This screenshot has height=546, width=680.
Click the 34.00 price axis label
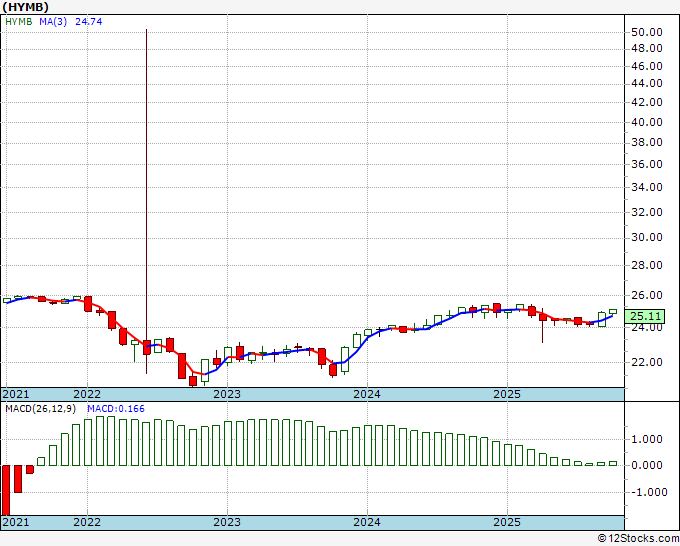point(647,187)
